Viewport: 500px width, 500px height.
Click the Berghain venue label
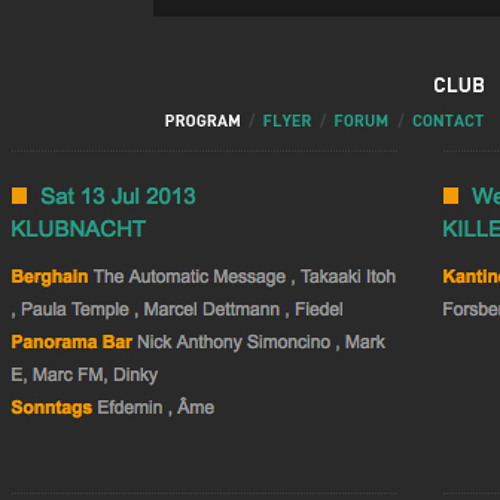[50, 277]
